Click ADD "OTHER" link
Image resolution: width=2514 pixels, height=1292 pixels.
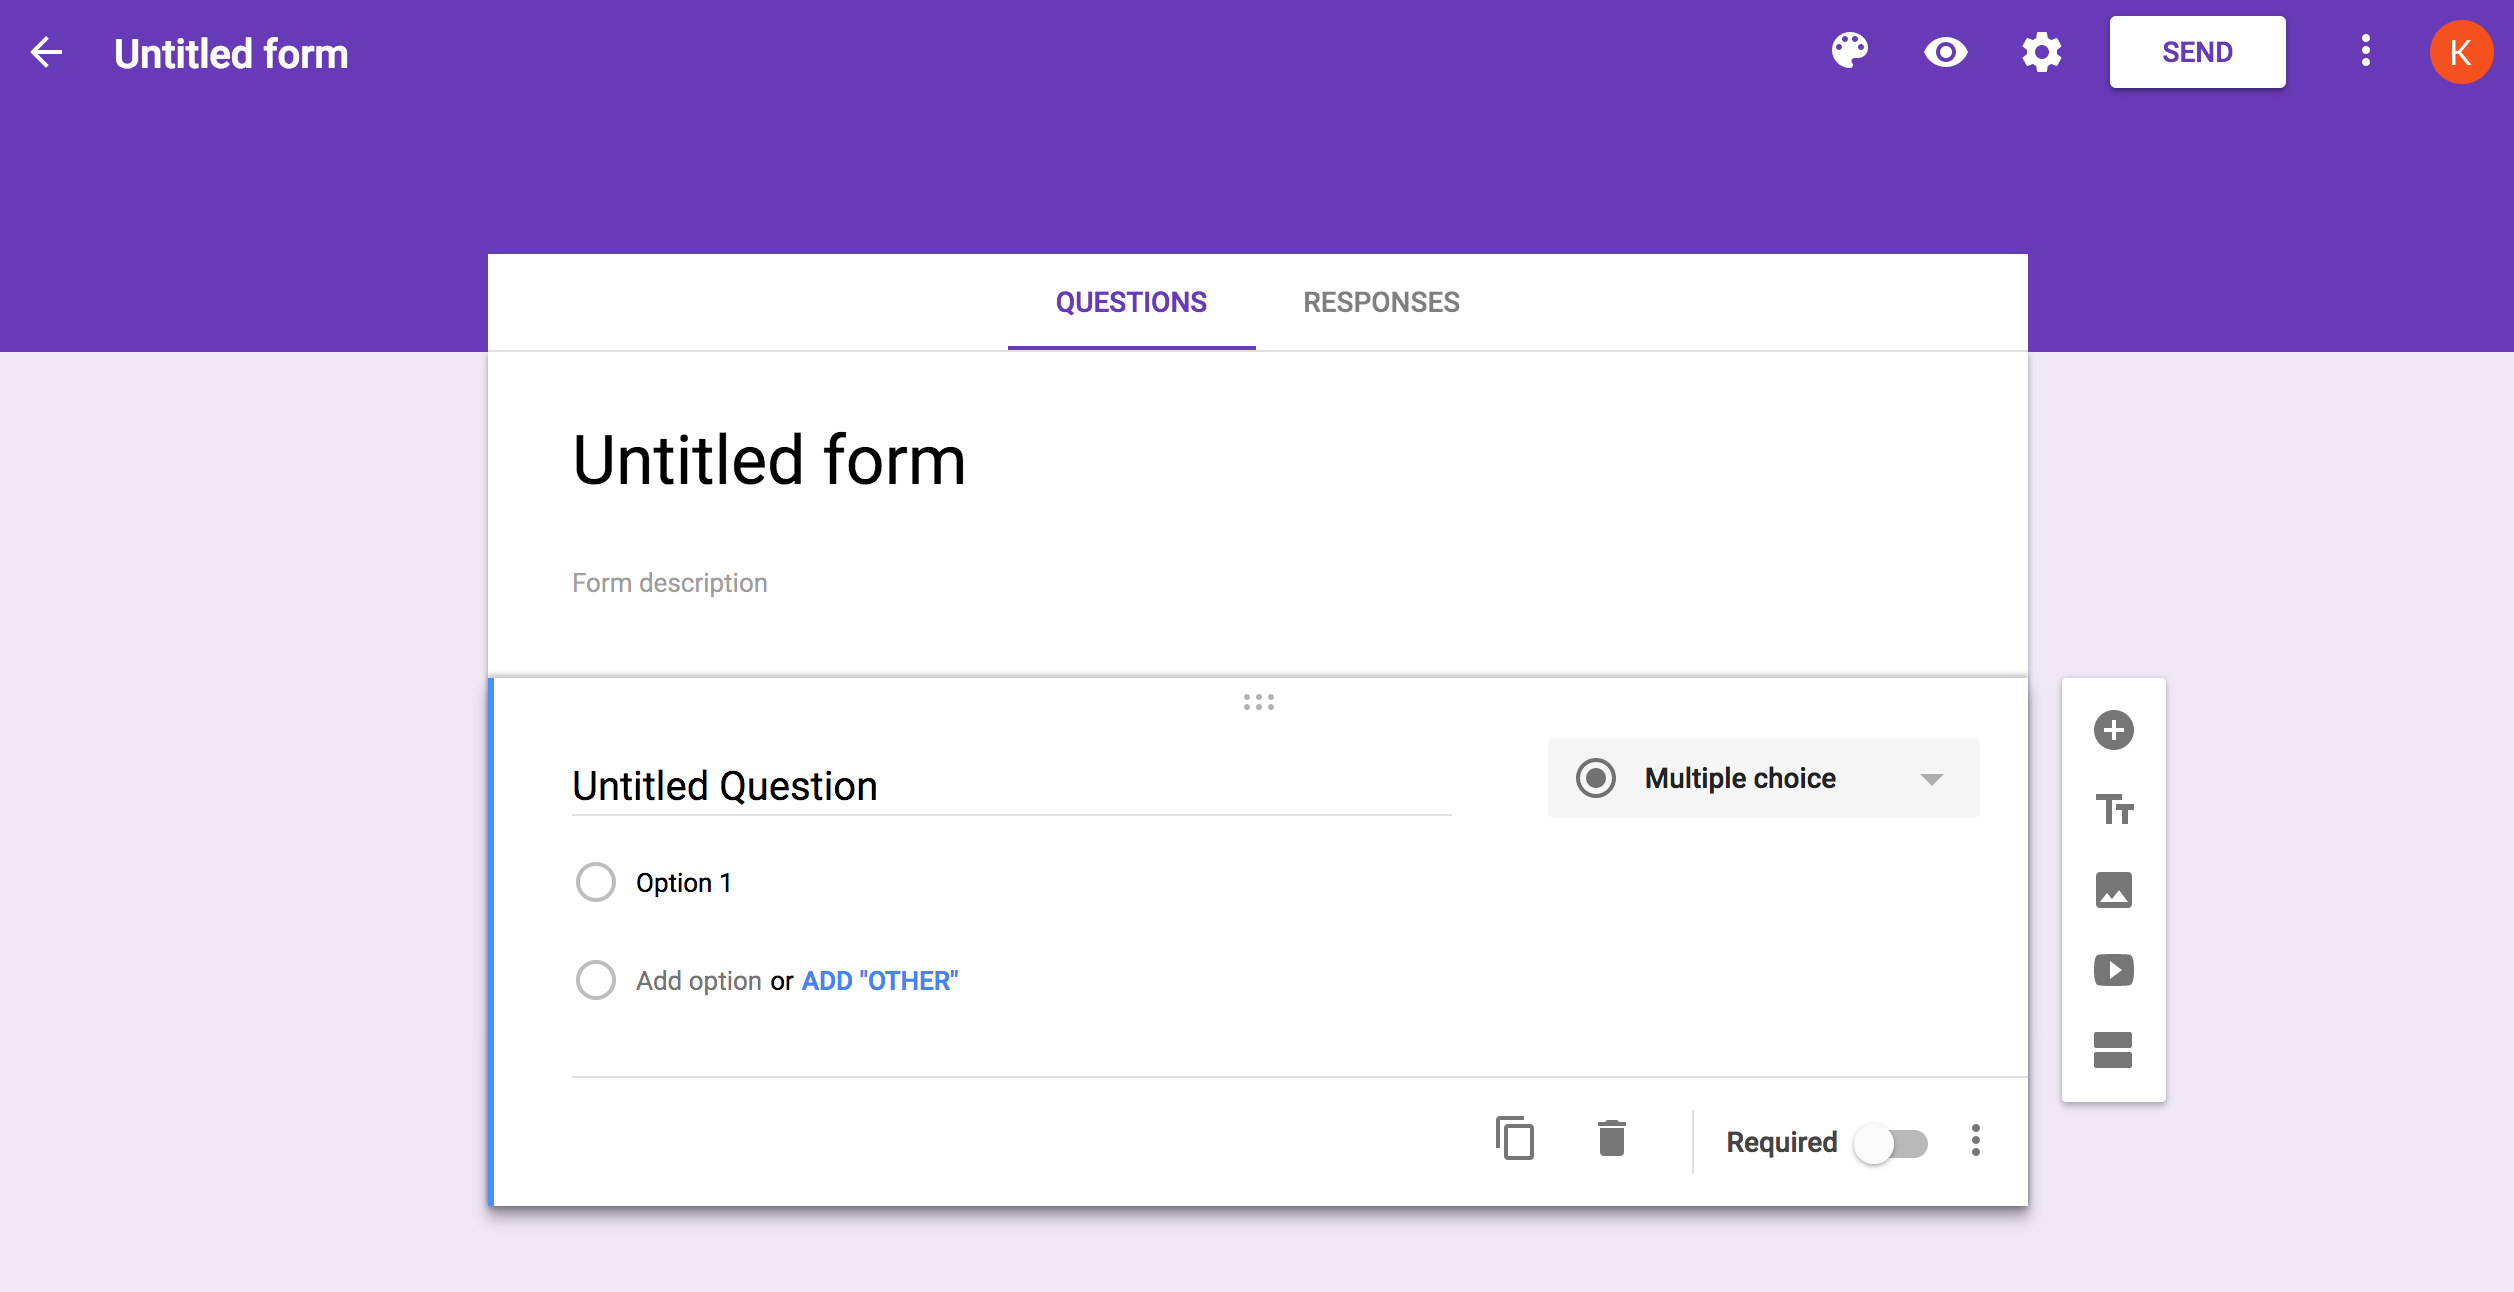tap(880, 981)
